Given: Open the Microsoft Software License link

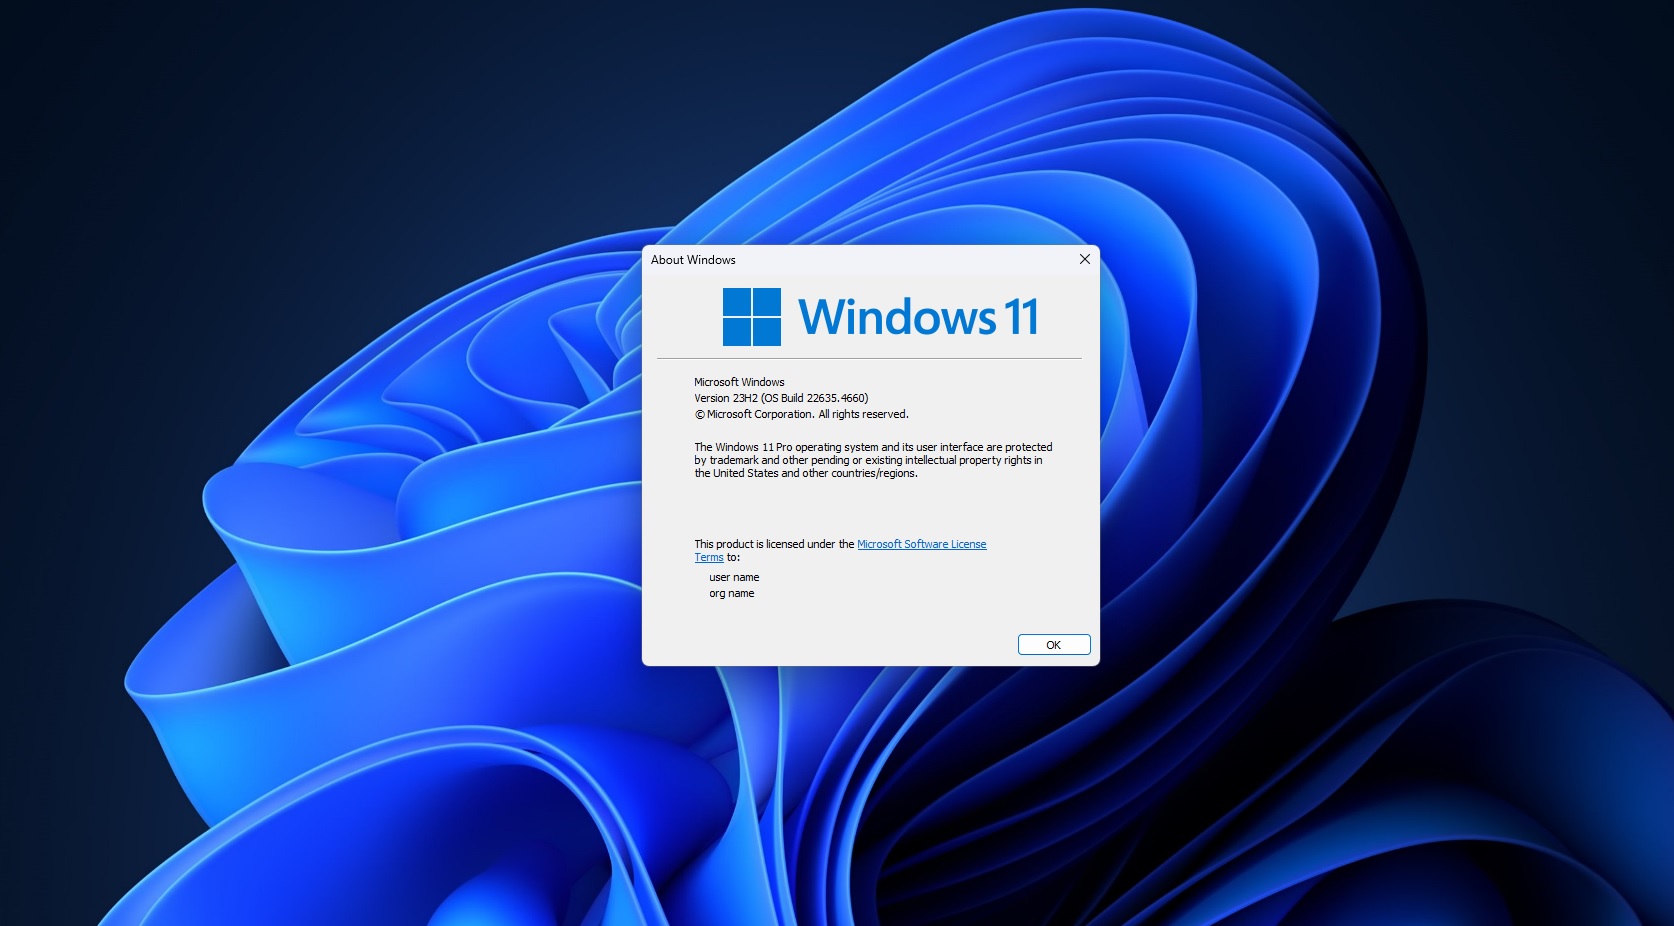Looking at the screenshot, I should (921, 544).
